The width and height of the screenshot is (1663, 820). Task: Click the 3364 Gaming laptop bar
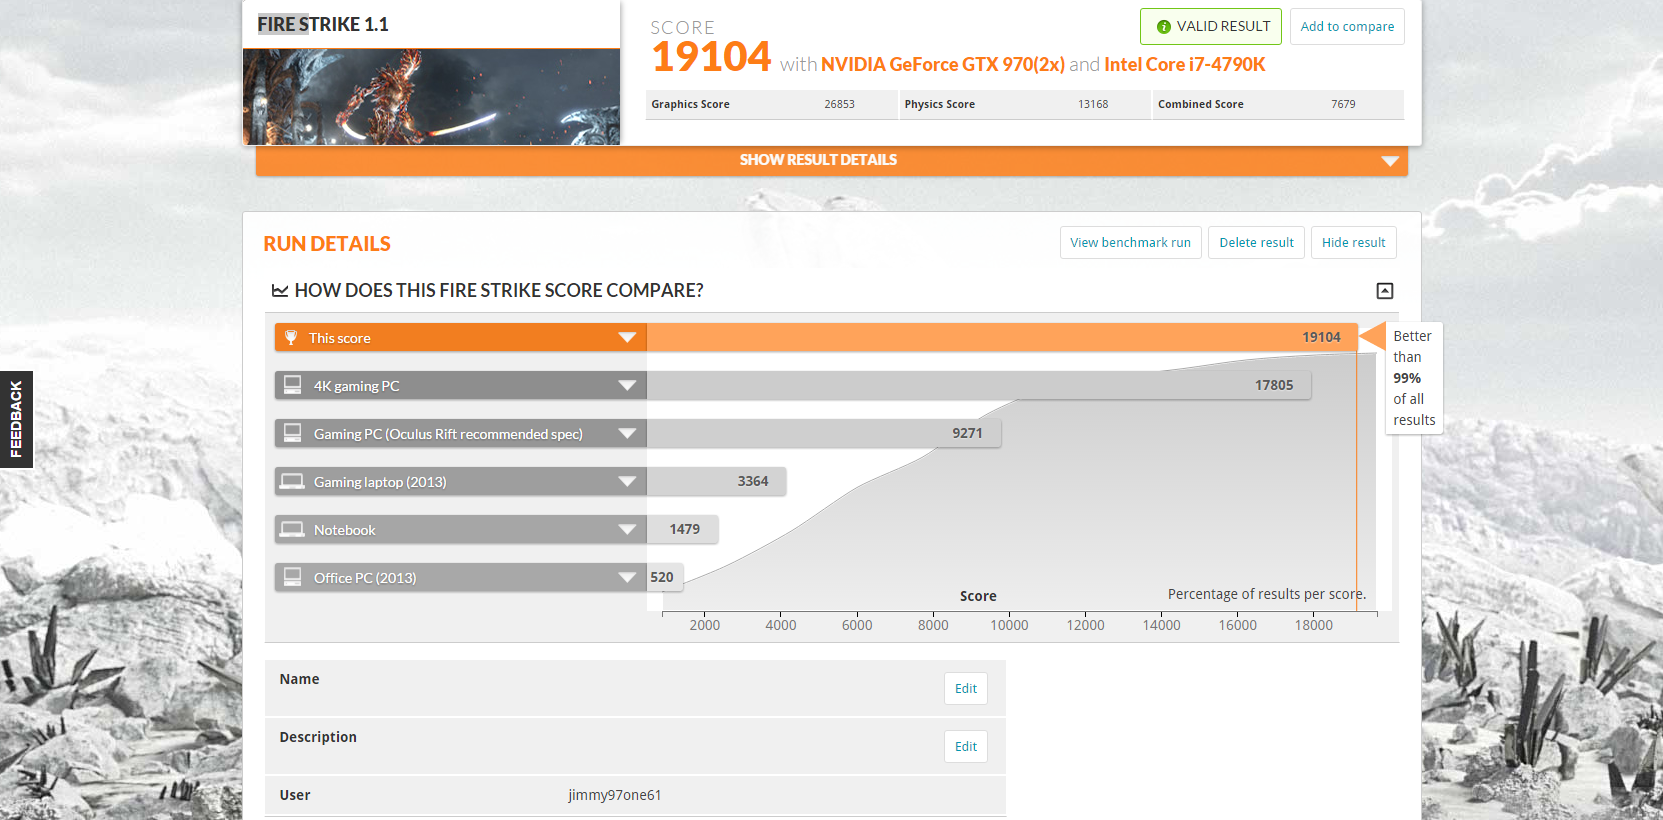[x=716, y=481]
